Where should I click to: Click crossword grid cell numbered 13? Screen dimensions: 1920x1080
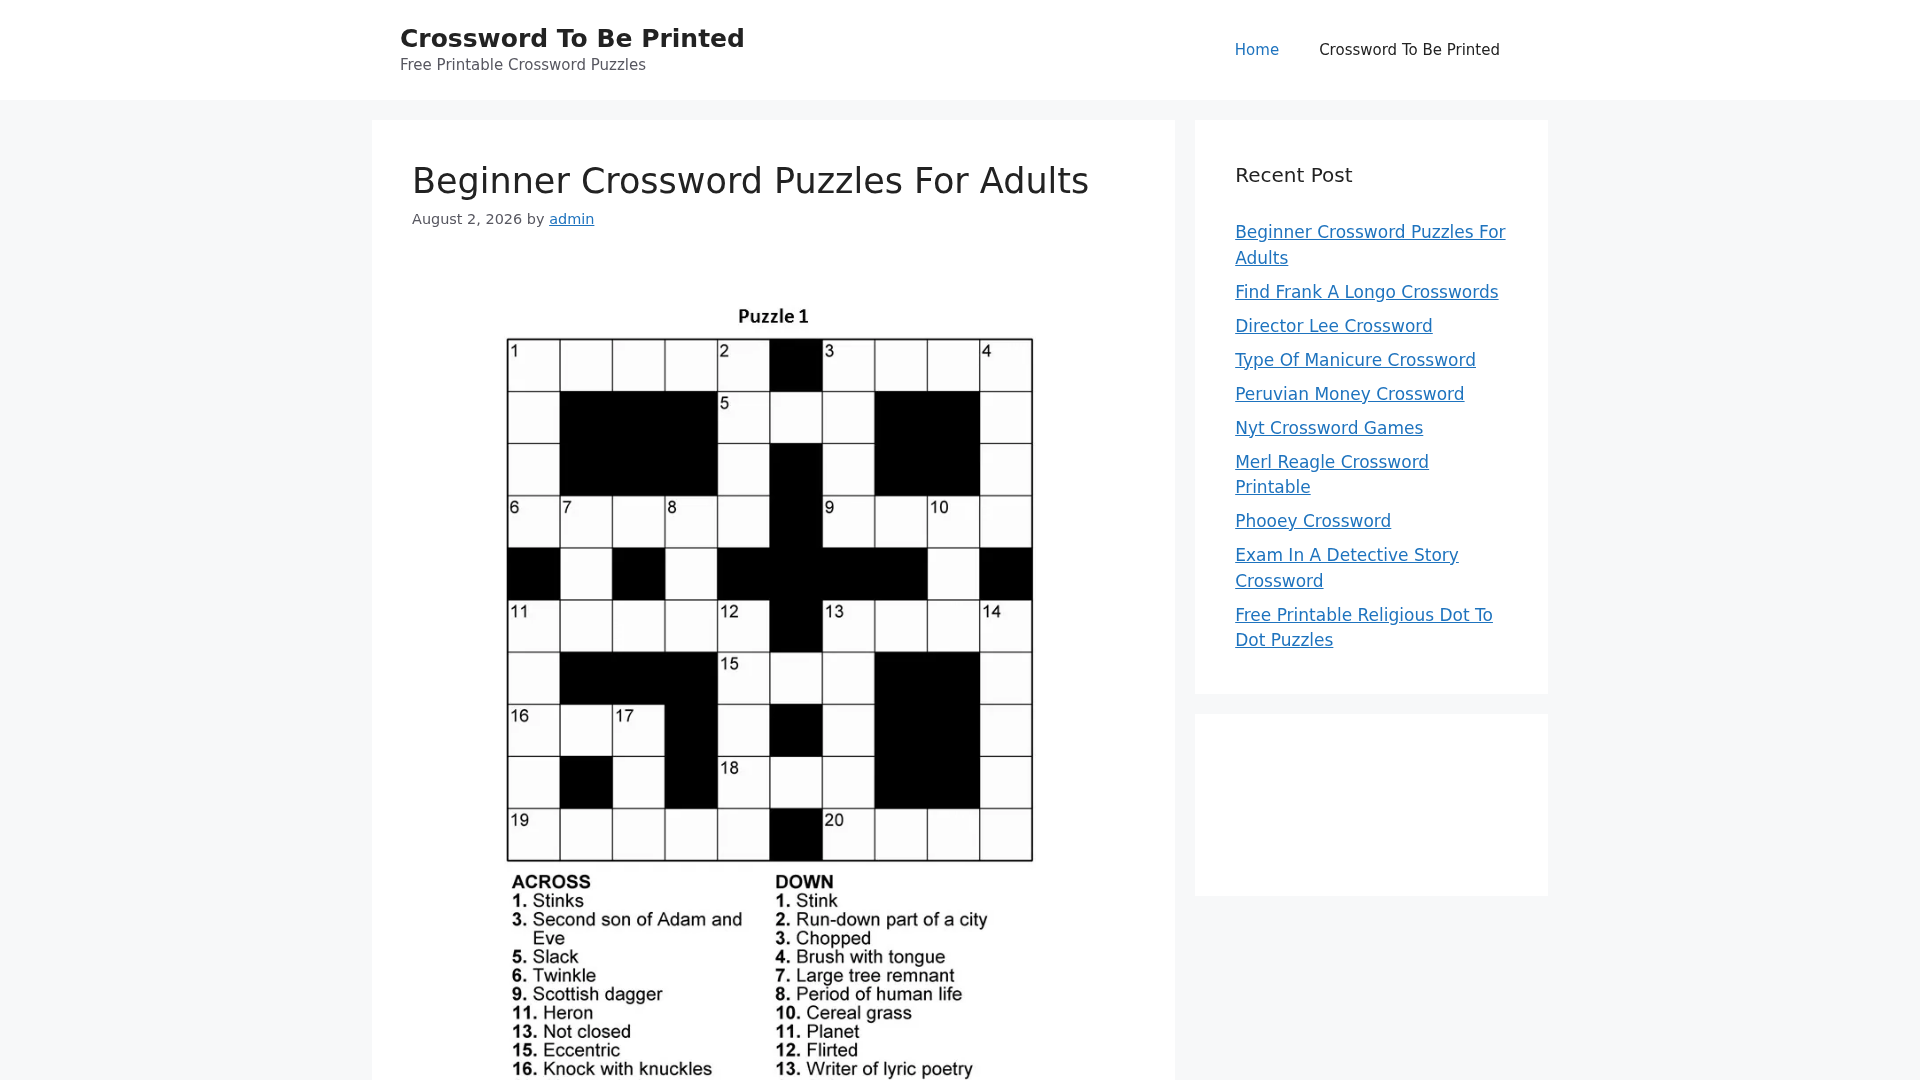click(848, 626)
